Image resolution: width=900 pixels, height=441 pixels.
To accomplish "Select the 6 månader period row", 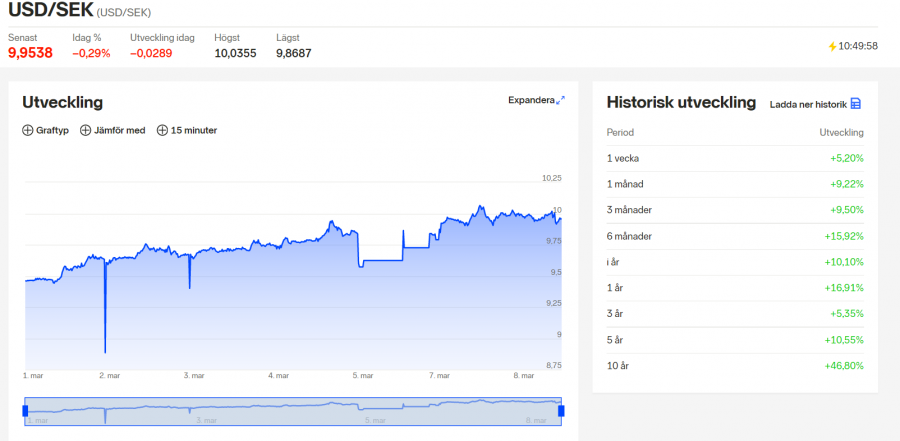I will [x=735, y=236].
